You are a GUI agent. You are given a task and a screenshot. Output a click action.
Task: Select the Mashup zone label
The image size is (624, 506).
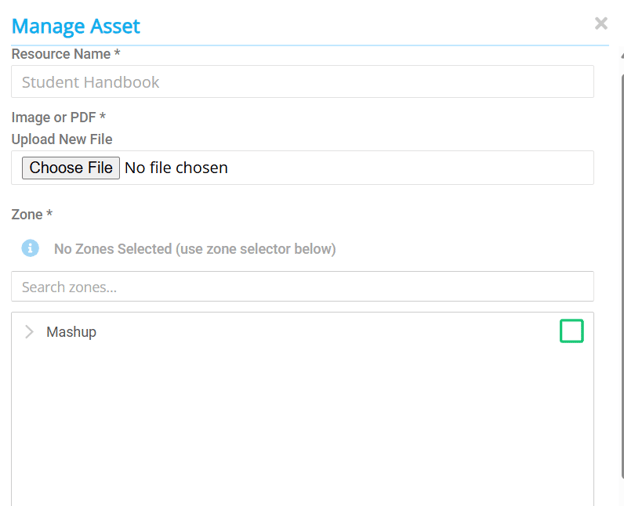pyautogui.click(x=71, y=332)
